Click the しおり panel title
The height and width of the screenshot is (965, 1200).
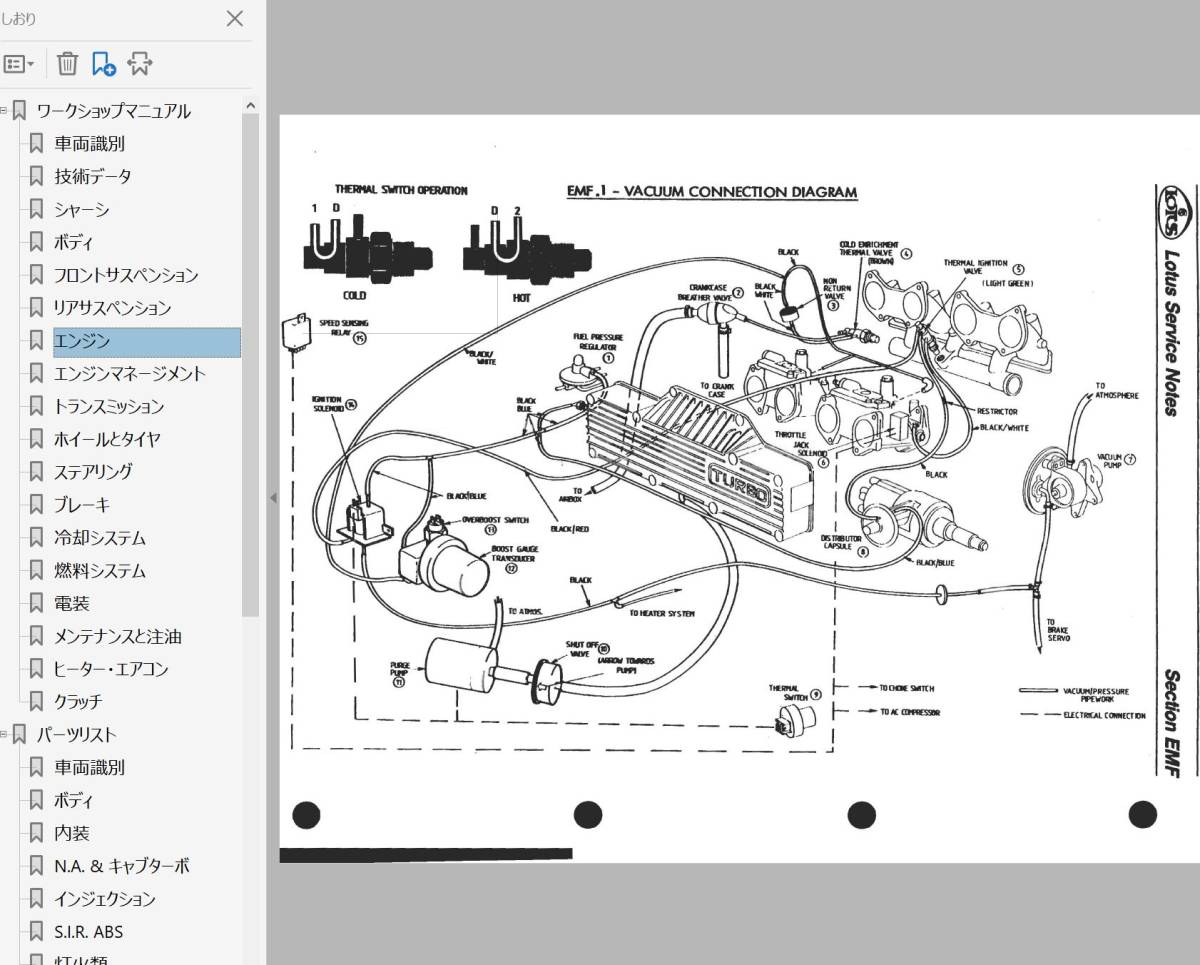click(19, 19)
